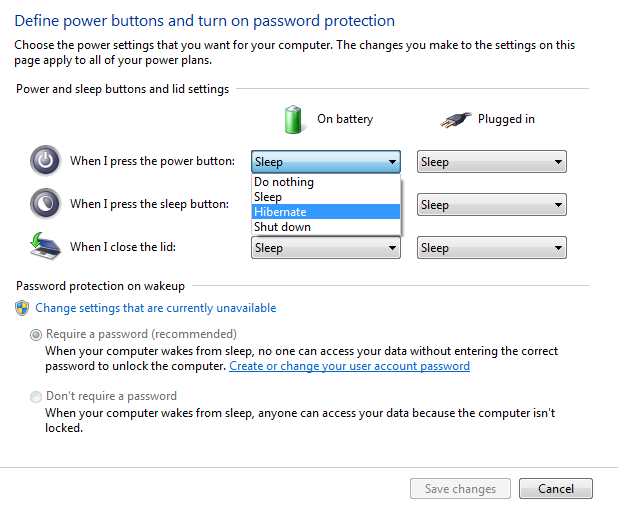
Task: Click 'Change settings that are currently unavailable'
Action: [156, 308]
